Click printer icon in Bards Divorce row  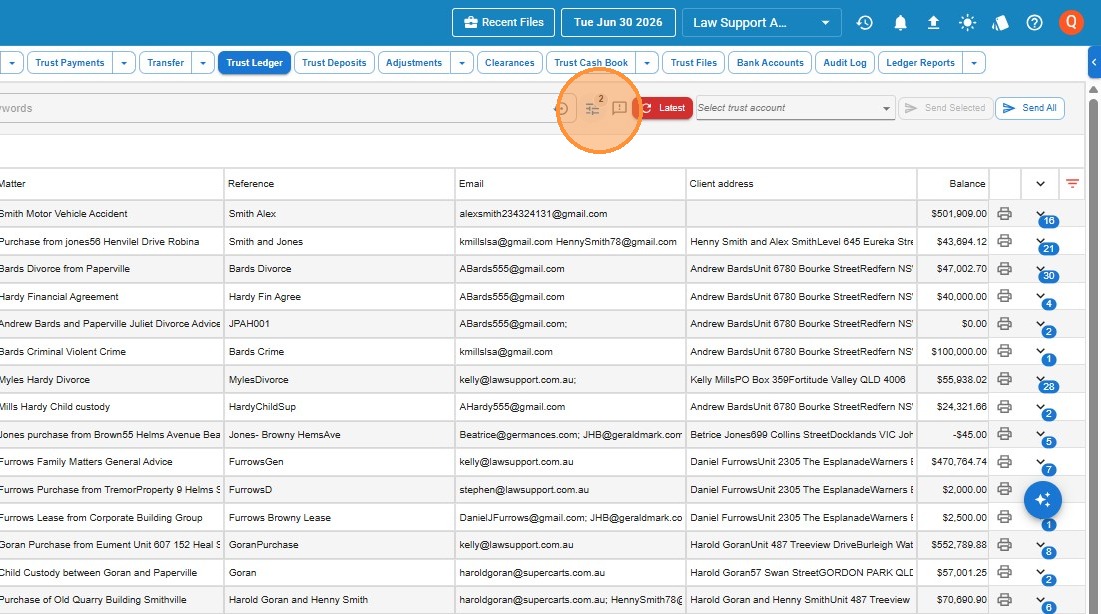[x=1005, y=268]
